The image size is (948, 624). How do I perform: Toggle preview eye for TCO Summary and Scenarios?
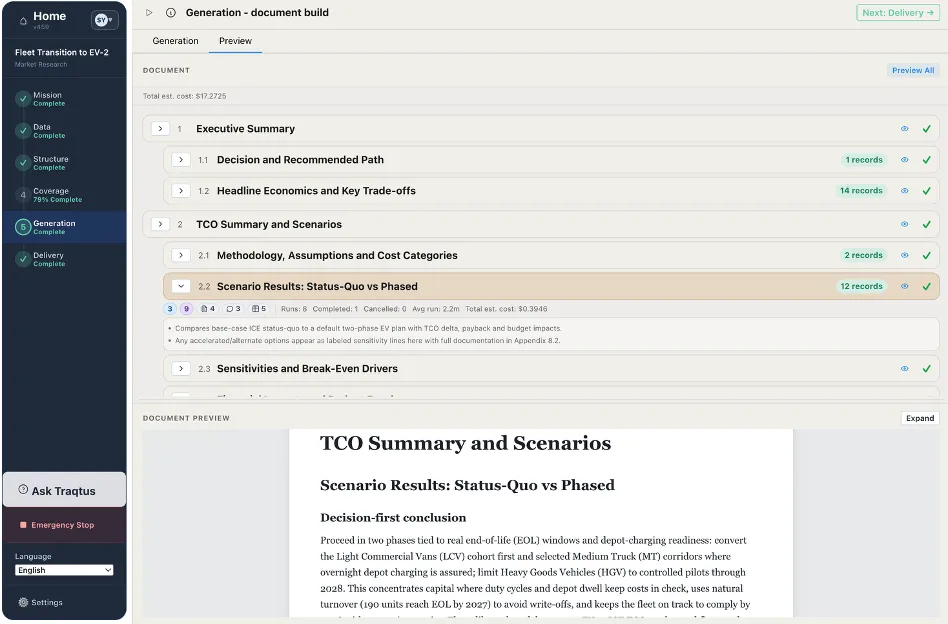(904, 224)
